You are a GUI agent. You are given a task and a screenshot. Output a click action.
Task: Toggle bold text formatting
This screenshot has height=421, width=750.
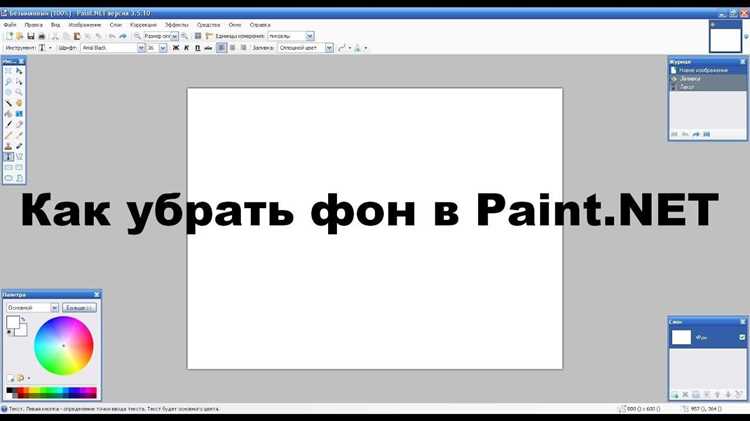(x=176, y=48)
